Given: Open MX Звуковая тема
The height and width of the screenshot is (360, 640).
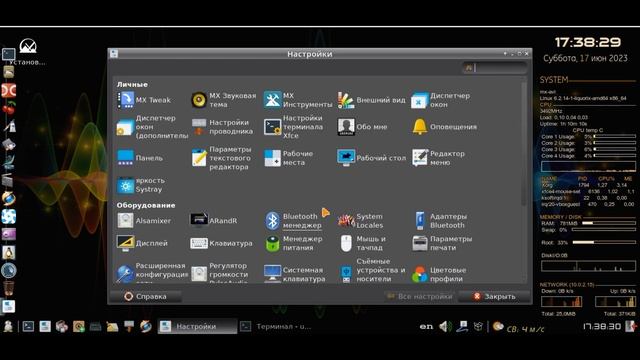Looking at the screenshot, I should tap(224, 100).
